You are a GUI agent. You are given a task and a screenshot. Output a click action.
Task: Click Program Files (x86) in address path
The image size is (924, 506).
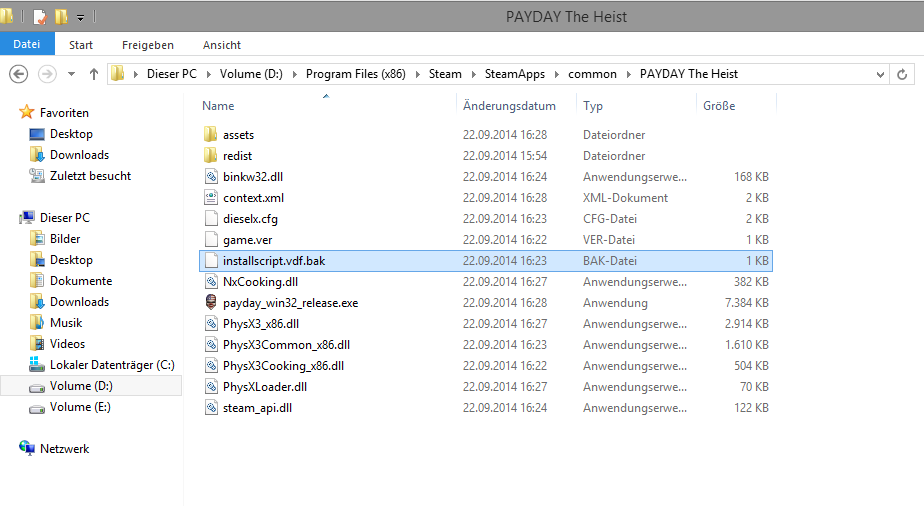[355, 74]
